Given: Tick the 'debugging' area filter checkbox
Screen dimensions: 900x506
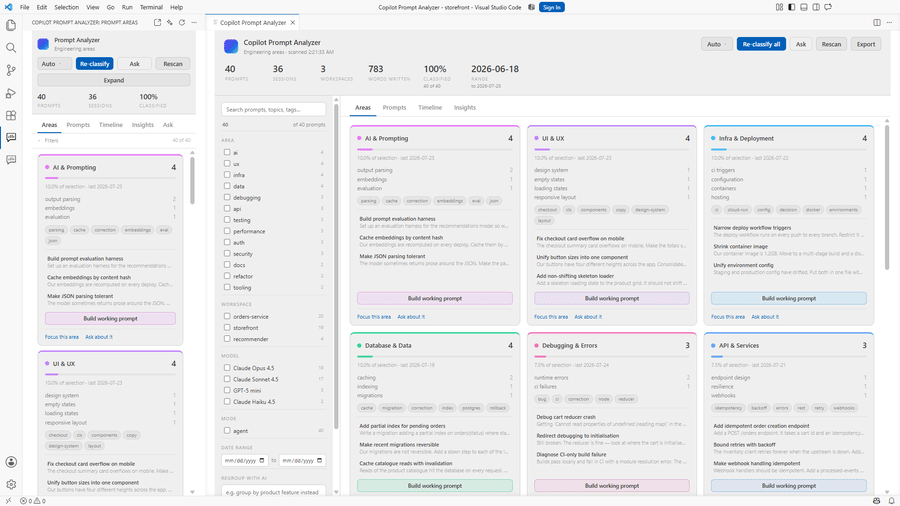Looking at the screenshot, I should click(227, 197).
